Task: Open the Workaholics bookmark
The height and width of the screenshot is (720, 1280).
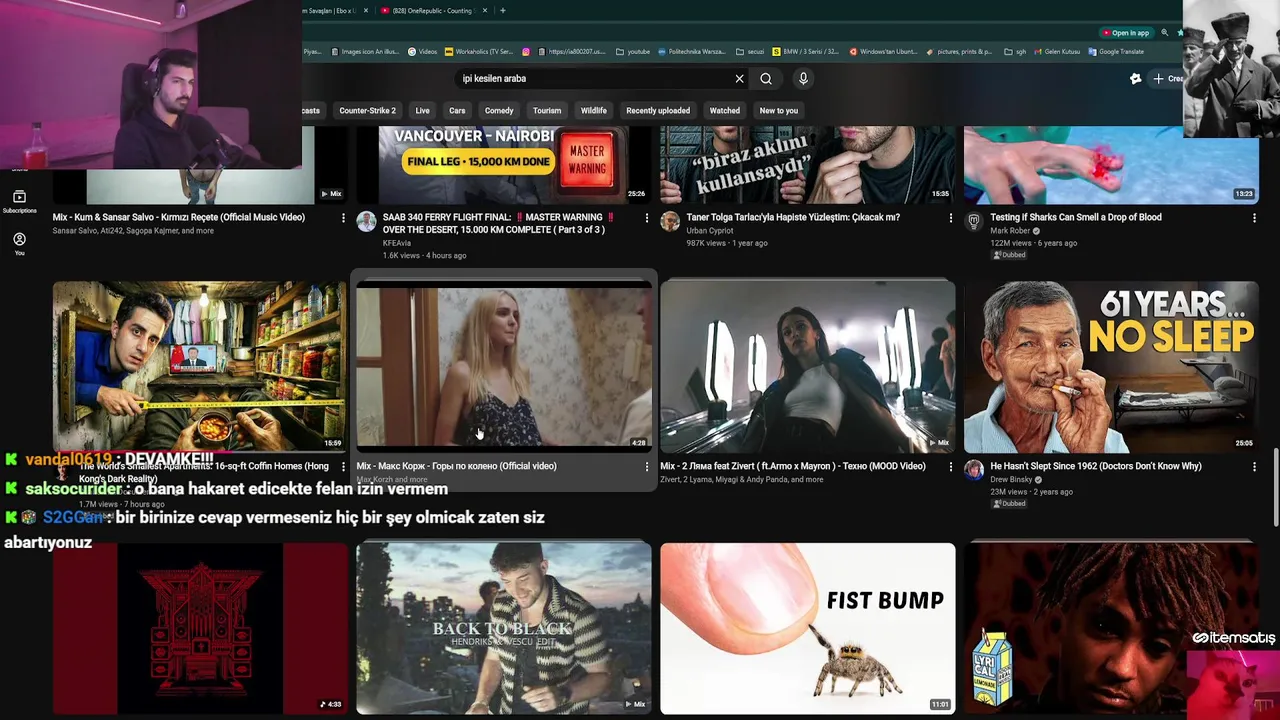Action: 479,52
